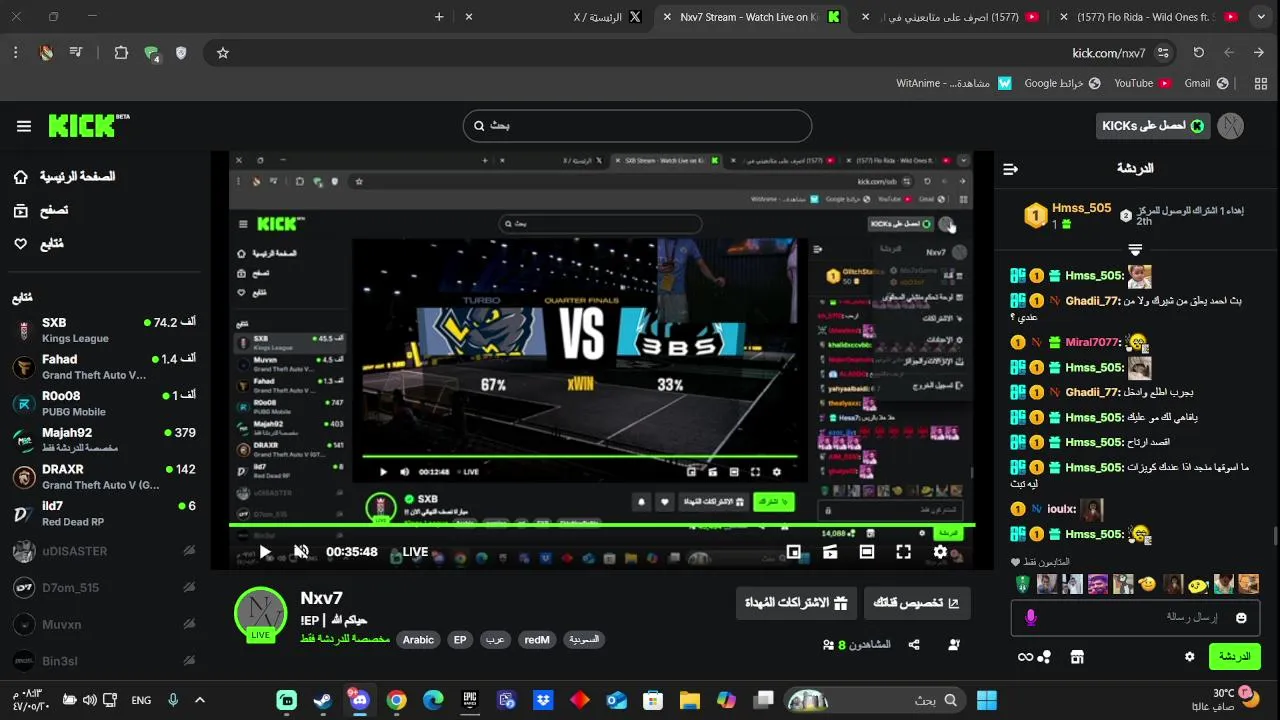The height and width of the screenshot is (720, 1280).
Task: Open Majah92 channel in sidebar
Action: pos(104,440)
